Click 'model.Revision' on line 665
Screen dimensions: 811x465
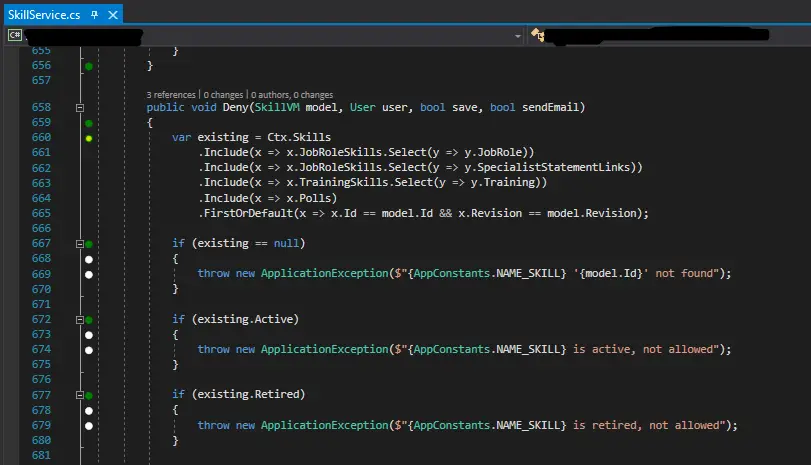click(x=591, y=213)
